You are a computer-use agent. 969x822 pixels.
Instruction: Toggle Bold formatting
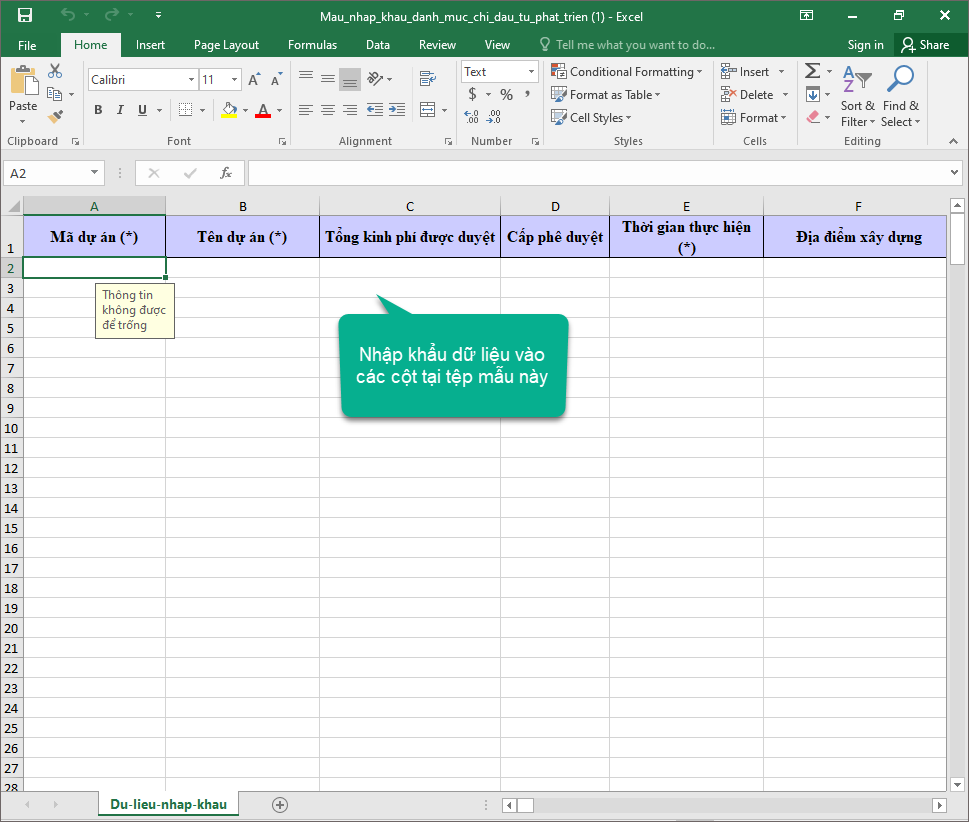[98, 110]
